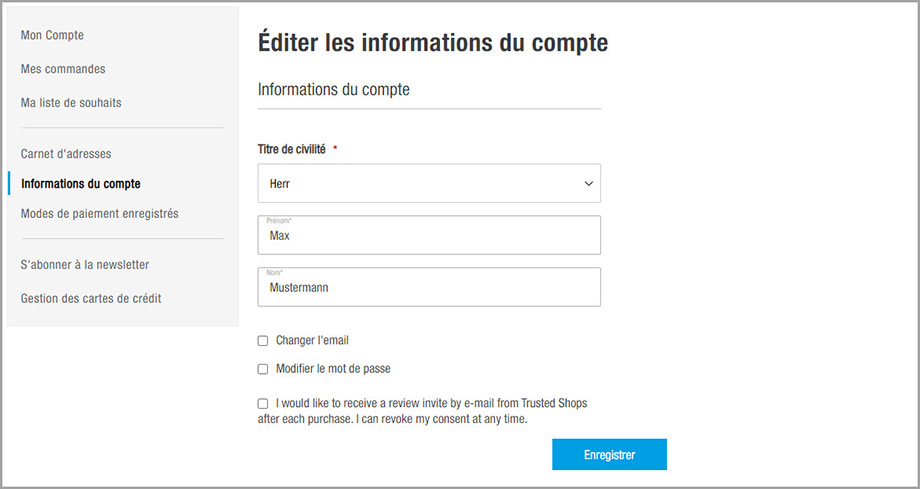
Task: Open Mes commandes from the sidebar
Action: pos(63,69)
